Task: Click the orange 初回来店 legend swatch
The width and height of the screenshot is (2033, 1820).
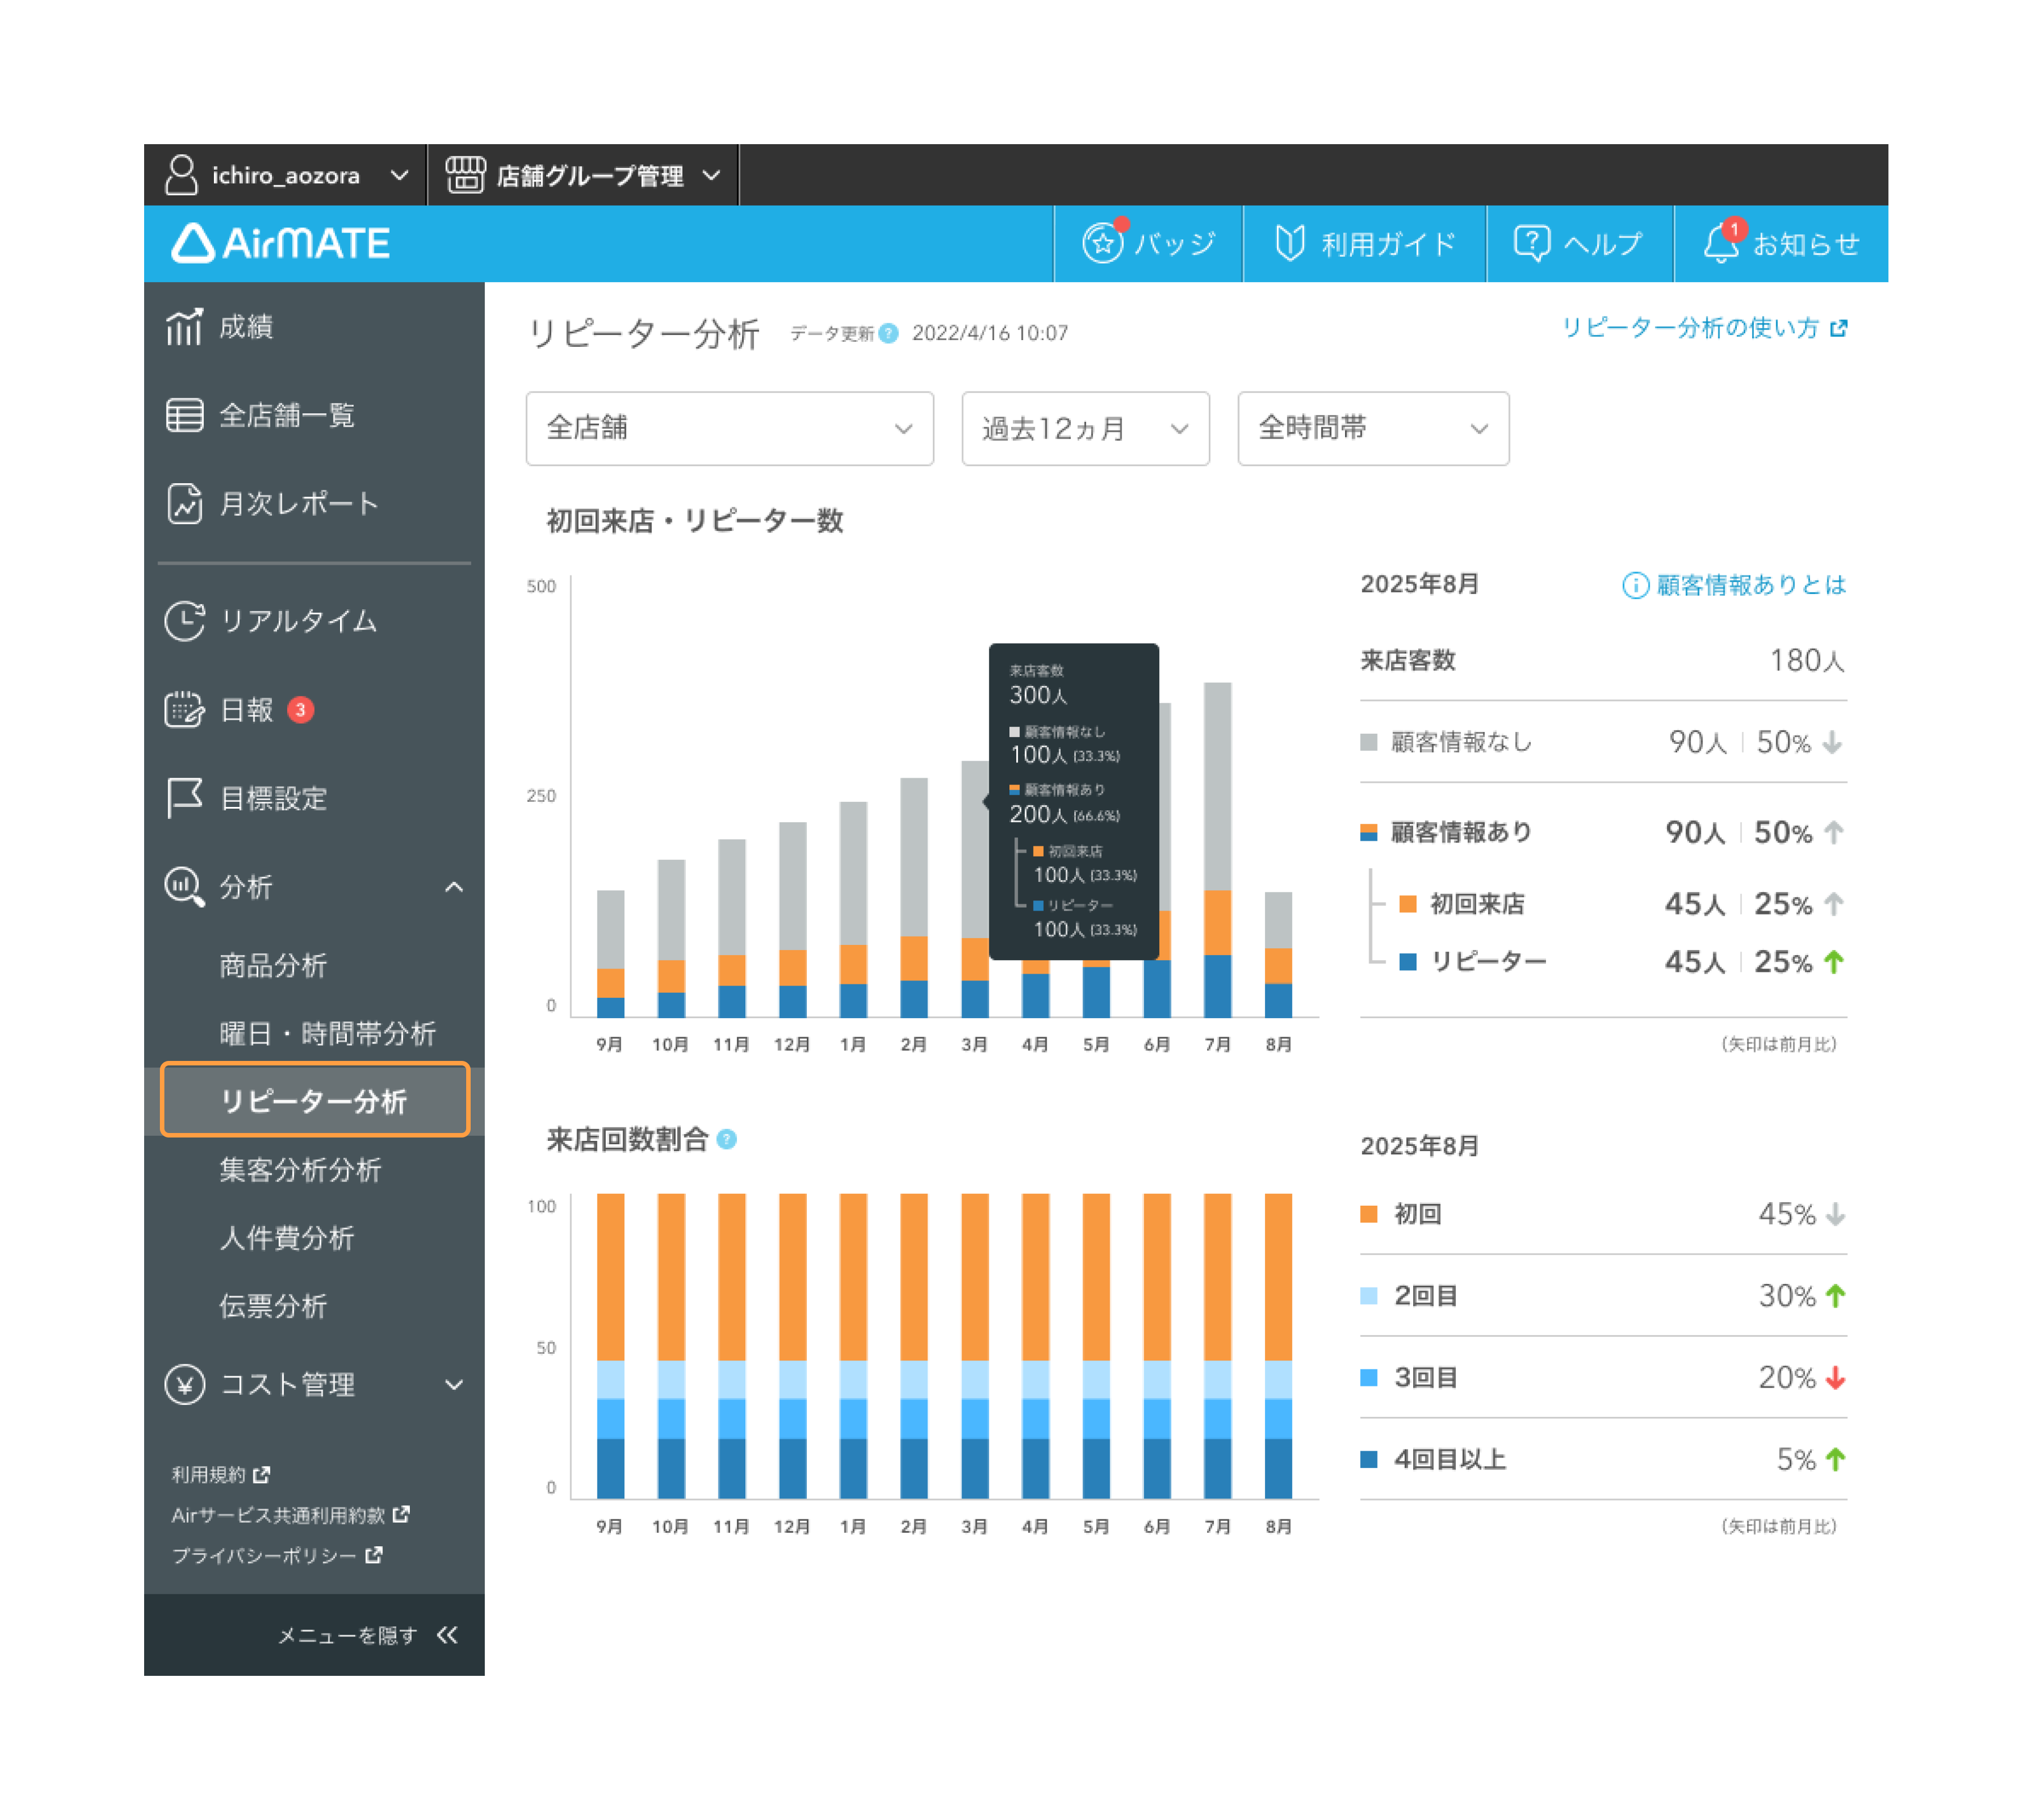Action: [1407, 904]
